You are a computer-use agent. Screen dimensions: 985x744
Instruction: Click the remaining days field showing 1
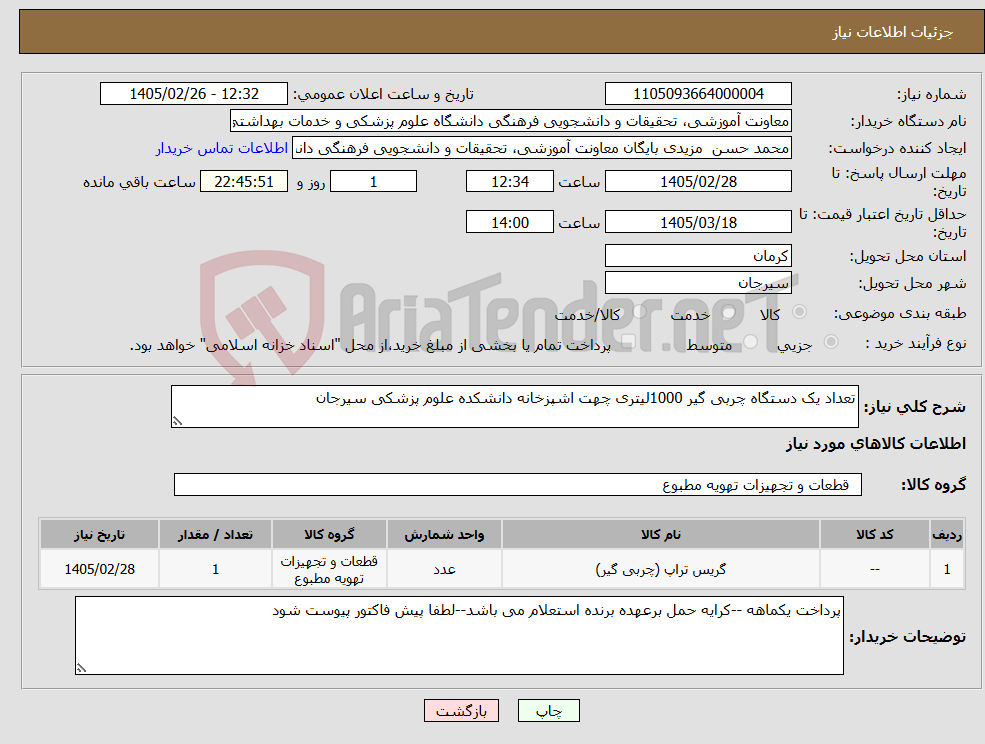tap(373, 182)
